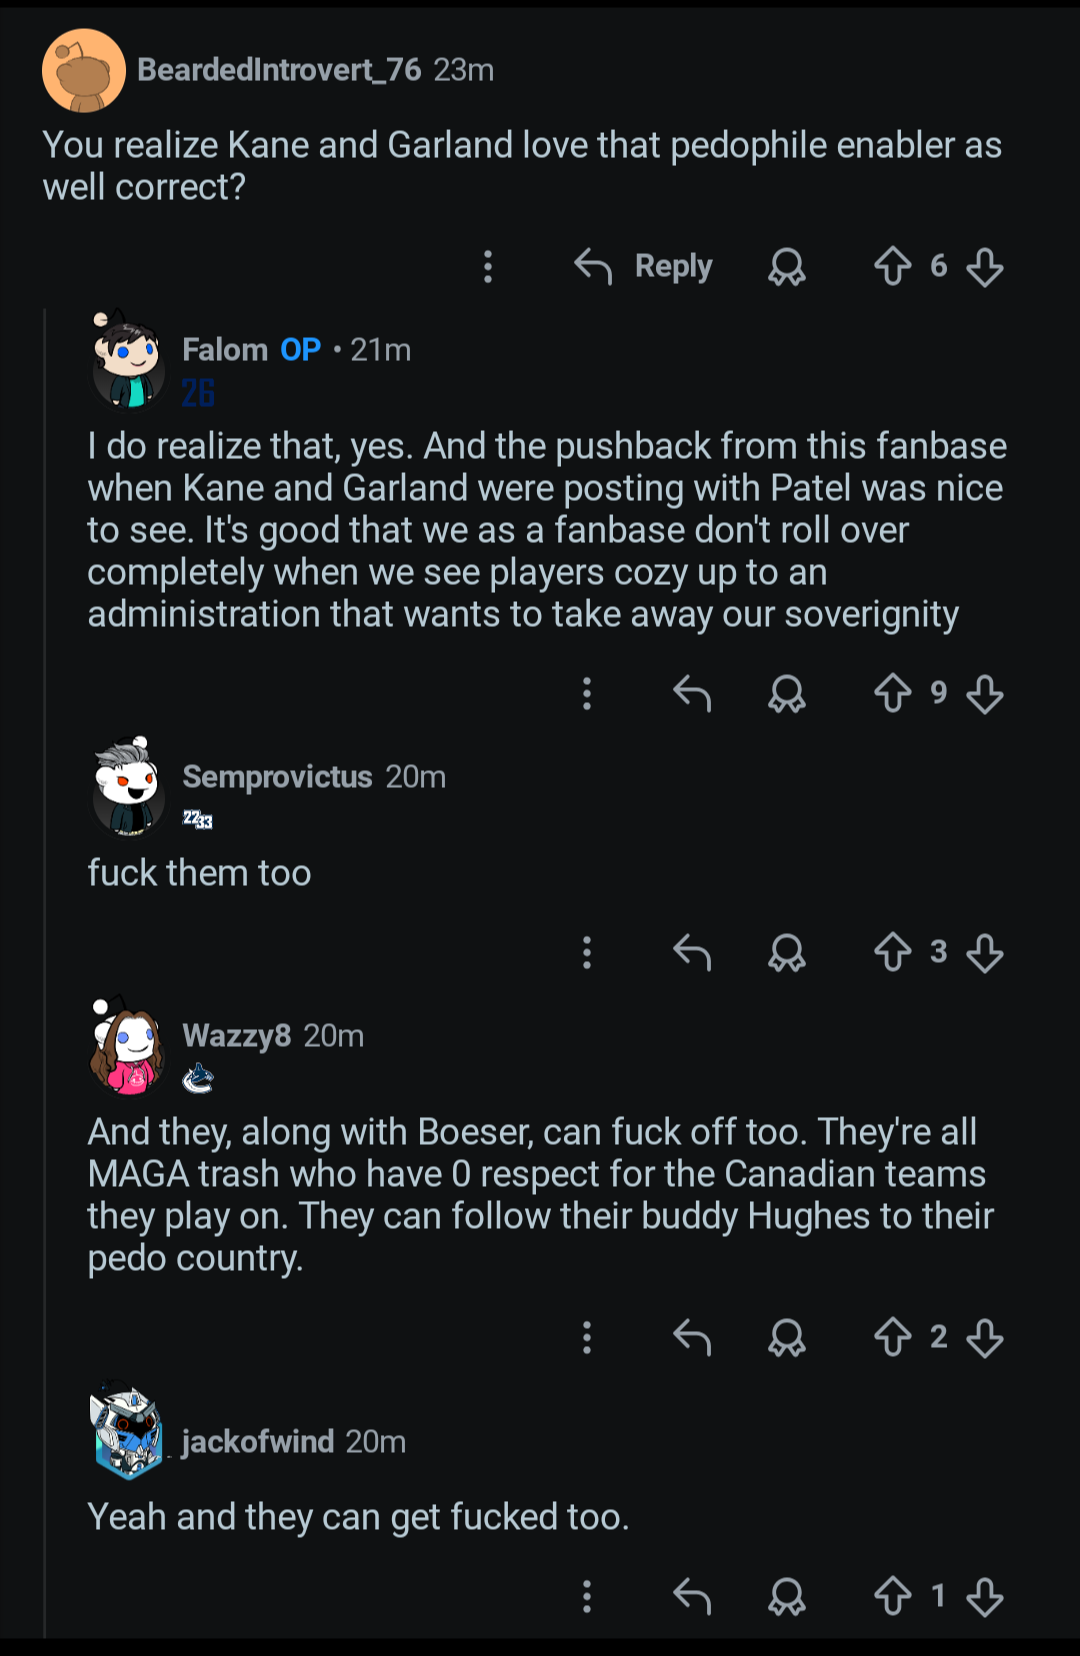Open the three-dot menu on Falom's comment

[587, 693]
